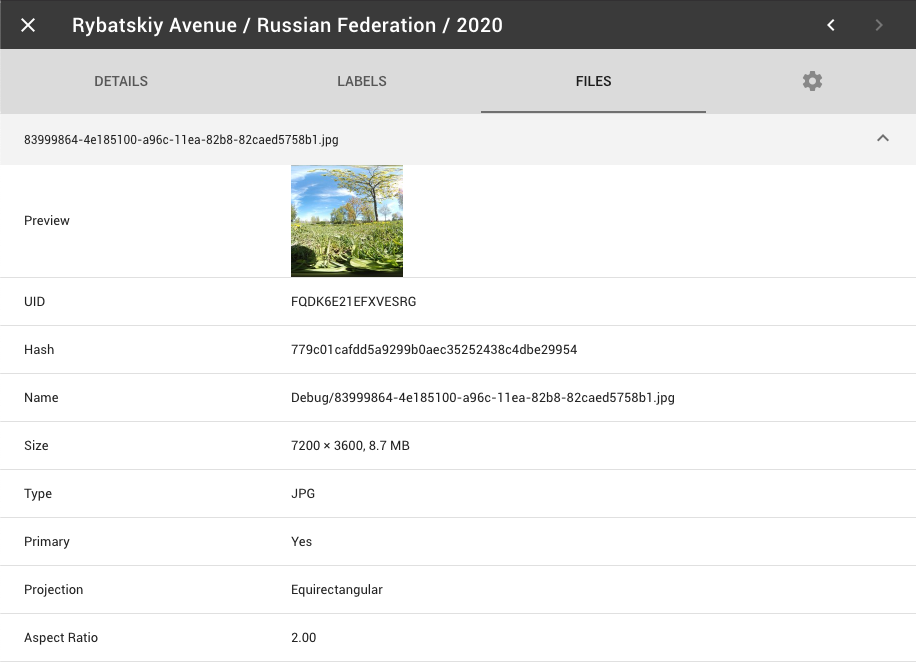Close the Rybatskiy Avenue photo dialog
The width and height of the screenshot is (916, 669).
tap(27, 25)
